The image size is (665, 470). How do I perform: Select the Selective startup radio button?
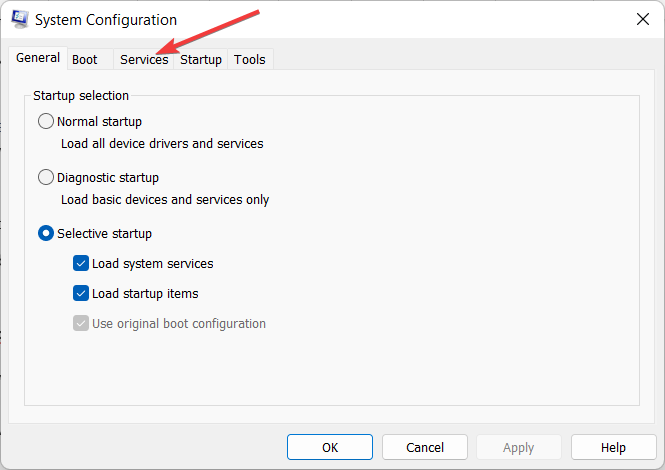[46, 233]
